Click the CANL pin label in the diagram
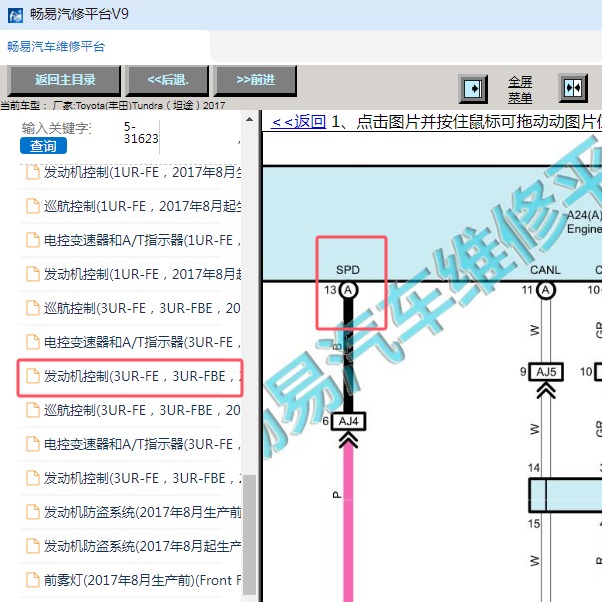Screen dimensions: 602x602 pyautogui.click(x=545, y=270)
